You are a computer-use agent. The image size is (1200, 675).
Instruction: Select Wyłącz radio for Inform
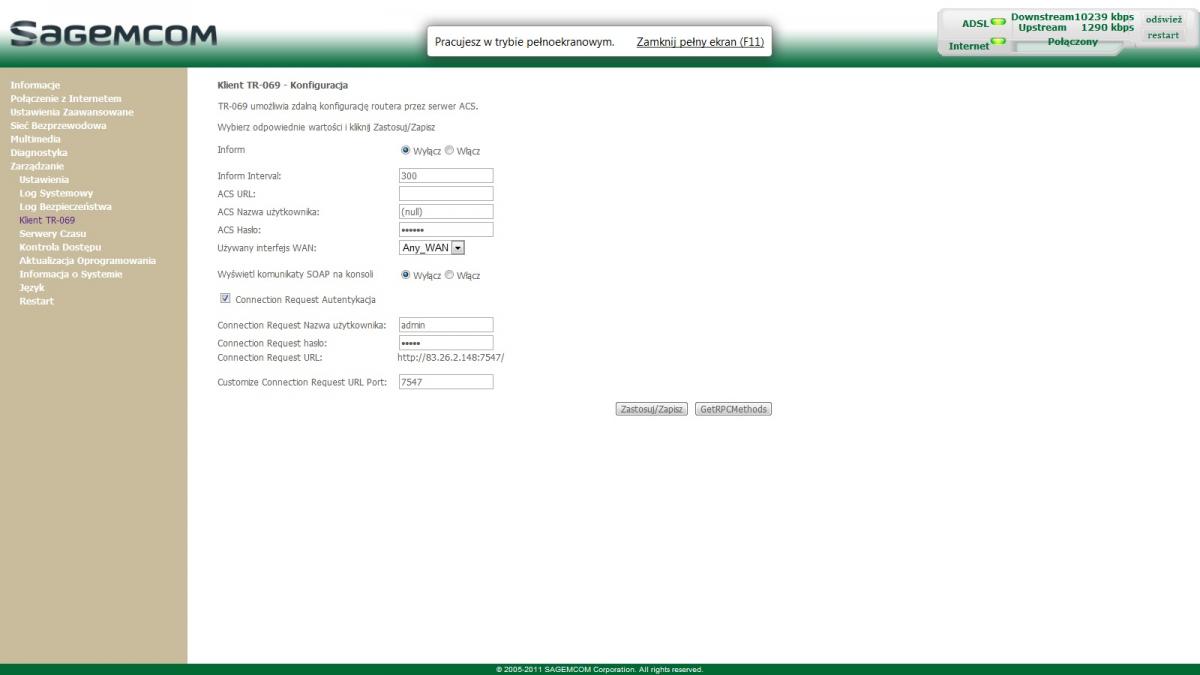[x=406, y=151]
